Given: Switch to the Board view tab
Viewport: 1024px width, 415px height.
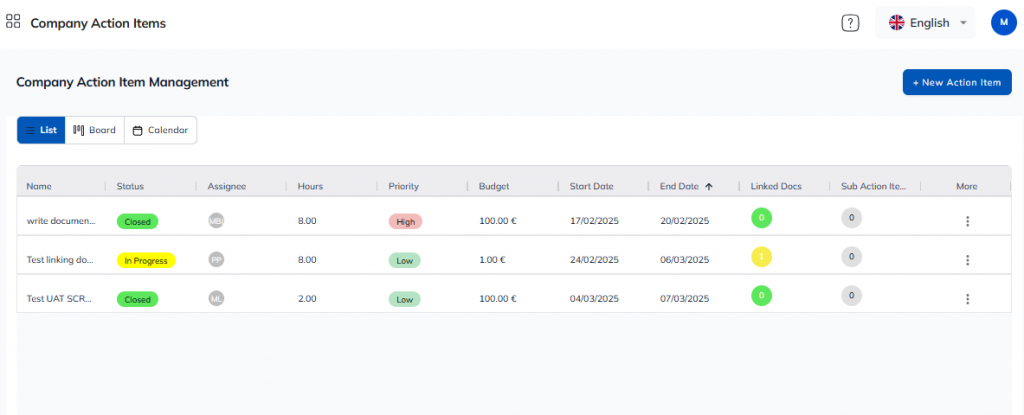Looking at the screenshot, I should click(95, 130).
